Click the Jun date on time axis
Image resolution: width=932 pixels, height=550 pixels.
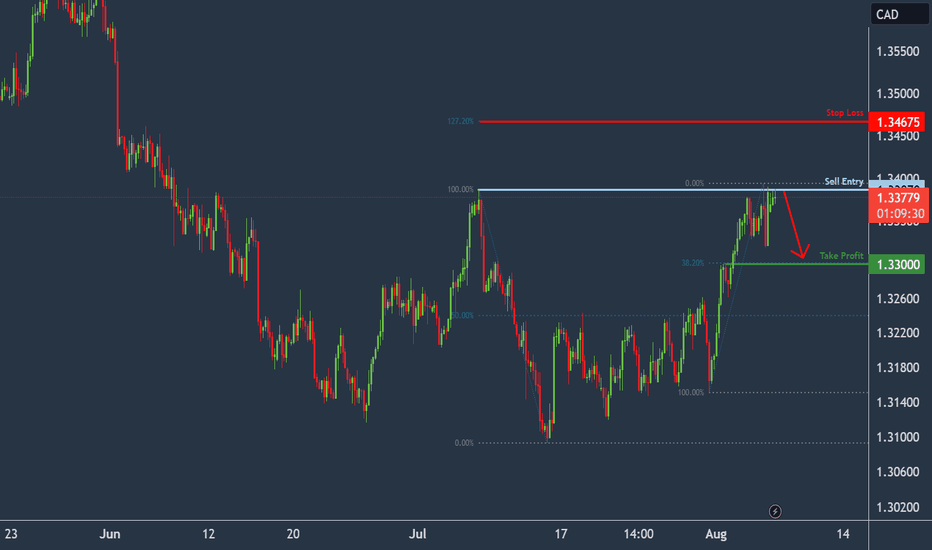point(110,534)
